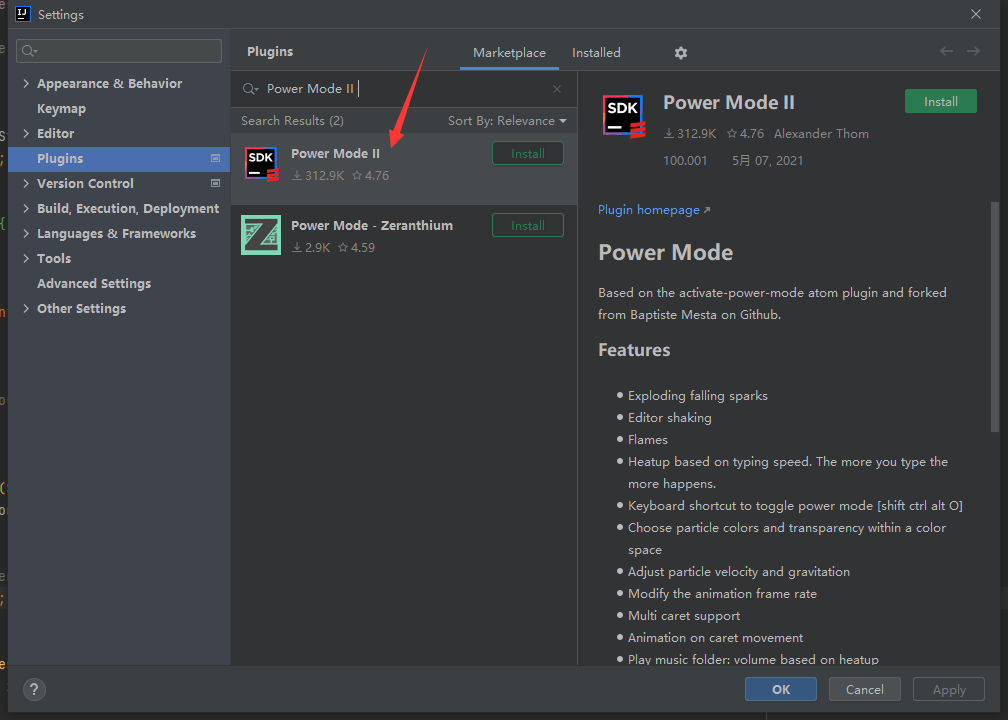
Task: Click the back navigation arrow
Action: point(946,51)
